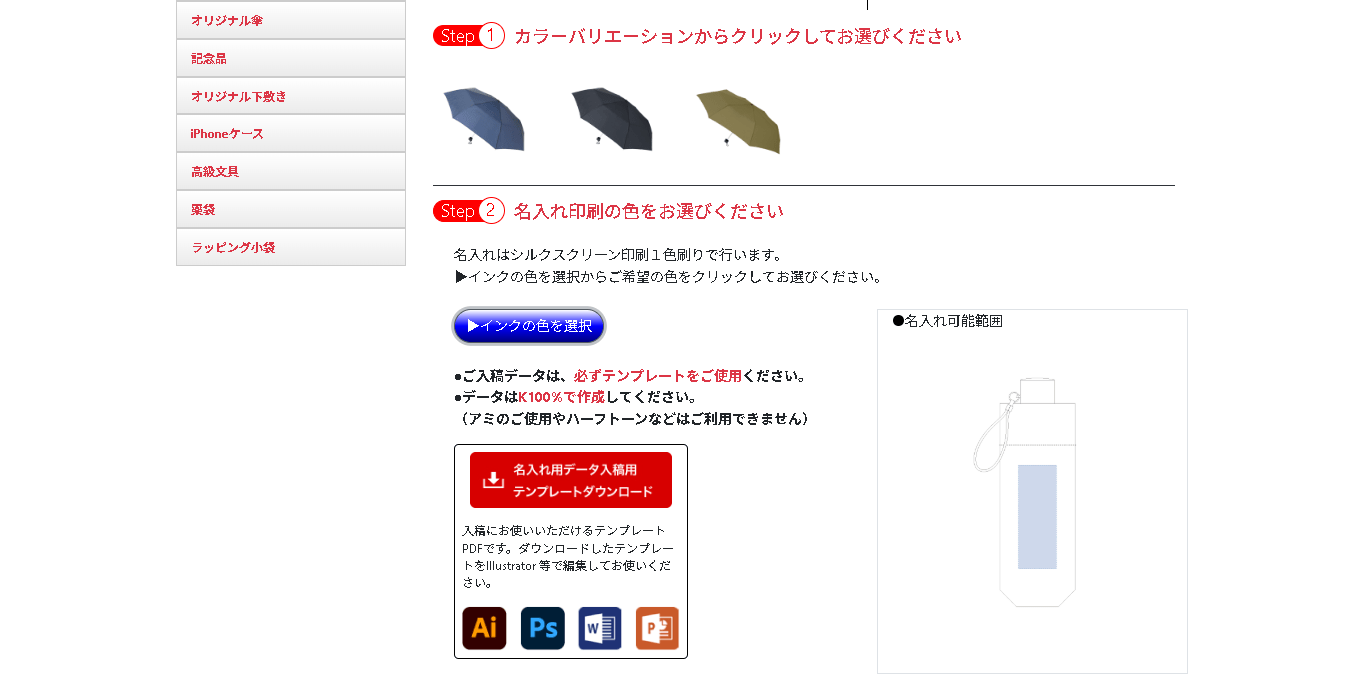Select 高級文具 in the sidebar
1350x684 pixels.
click(291, 171)
